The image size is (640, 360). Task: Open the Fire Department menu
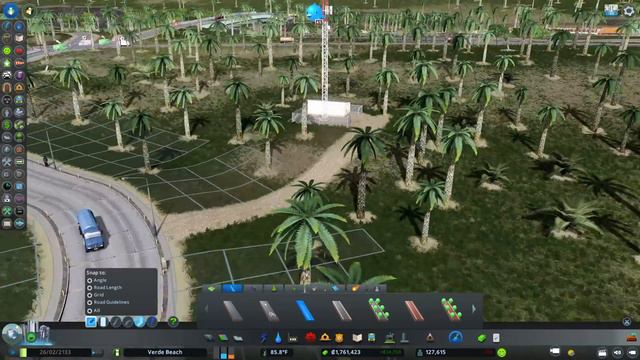(325, 338)
